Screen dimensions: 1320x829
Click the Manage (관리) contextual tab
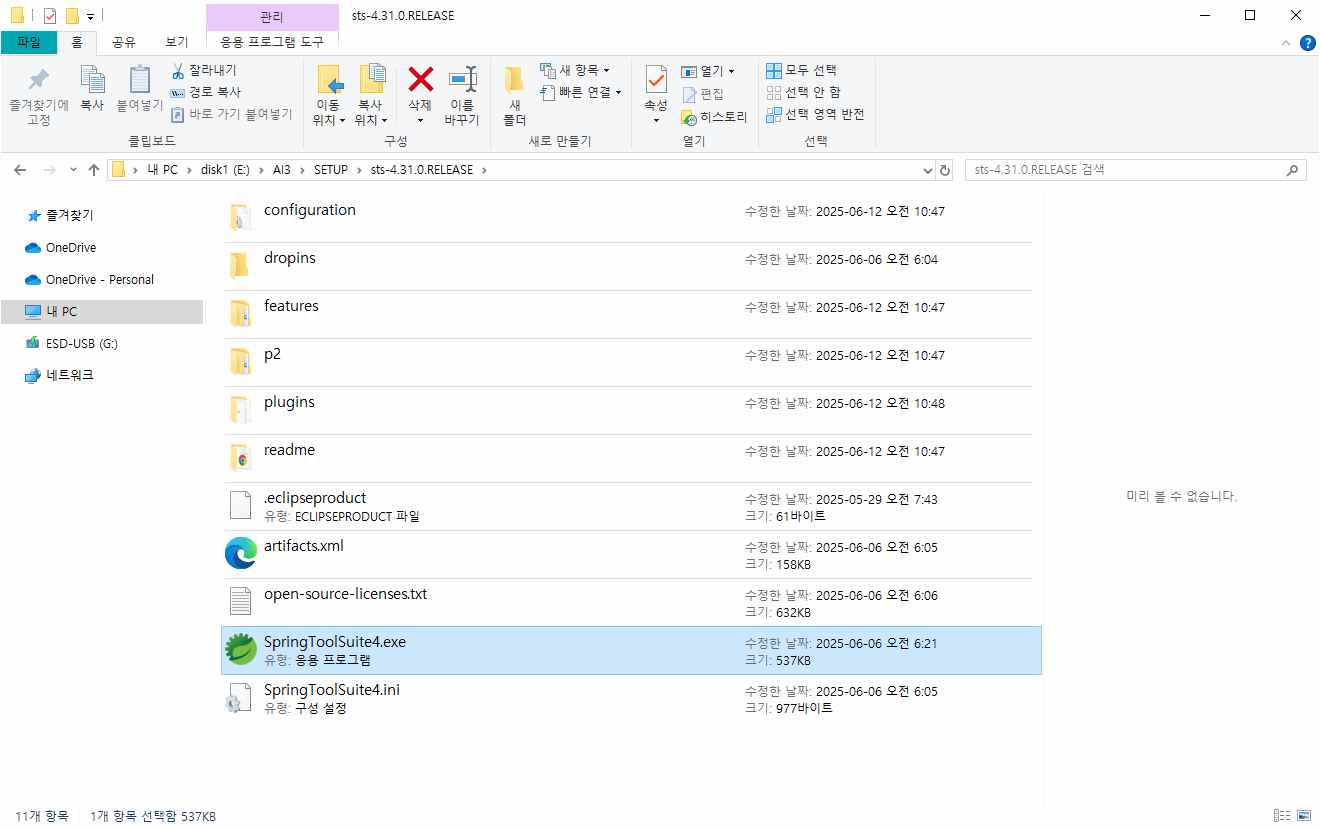click(271, 17)
